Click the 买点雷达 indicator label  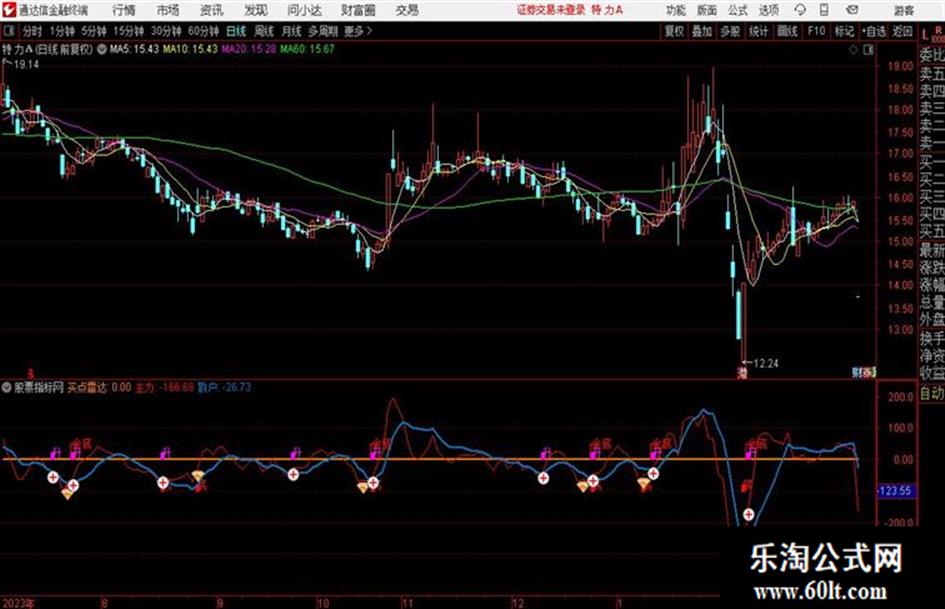click(x=88, y=387)
